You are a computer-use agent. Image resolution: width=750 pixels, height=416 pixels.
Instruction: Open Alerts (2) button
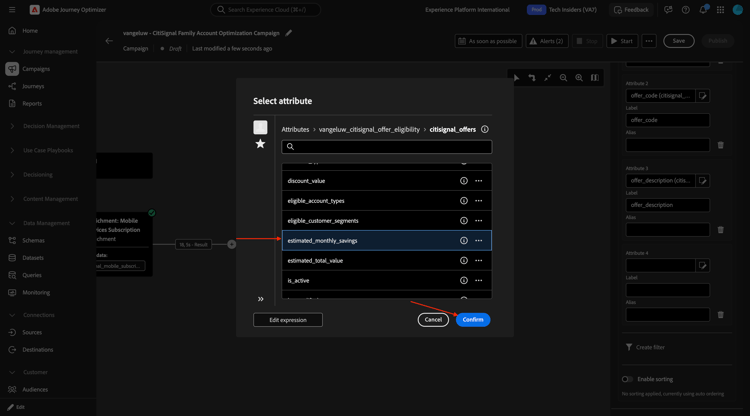click(x=547, y=41)
